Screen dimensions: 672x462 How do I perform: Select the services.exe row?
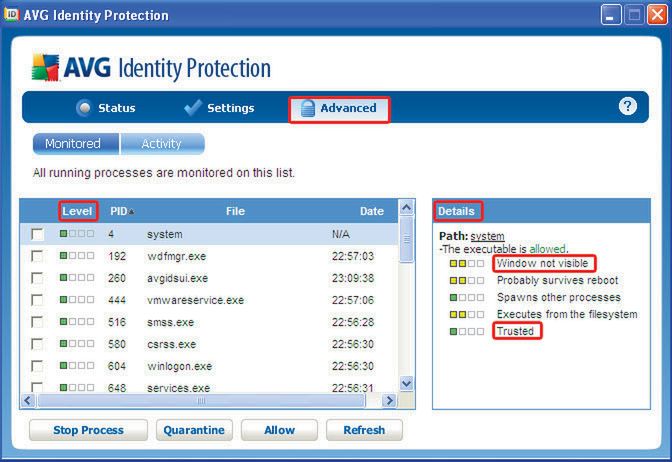coord(209,387)
